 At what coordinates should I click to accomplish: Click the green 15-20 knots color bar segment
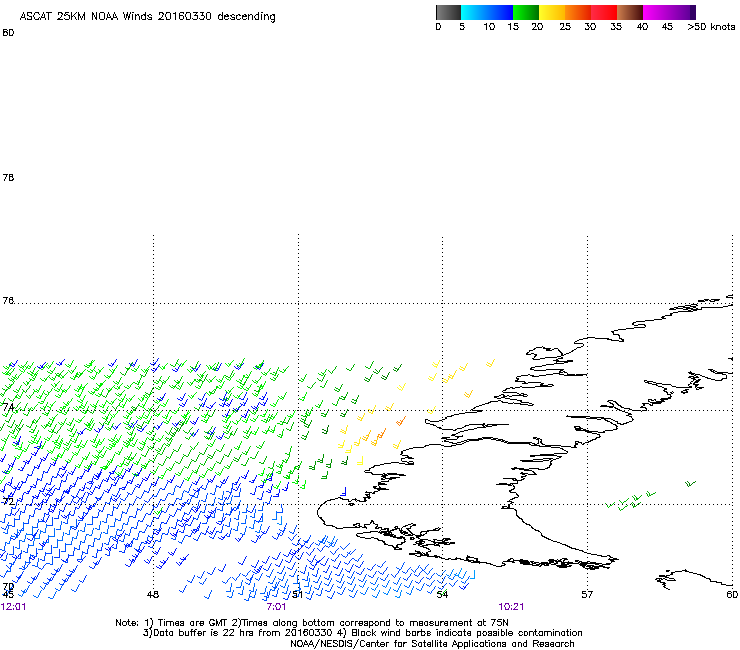tap(526, 12)
